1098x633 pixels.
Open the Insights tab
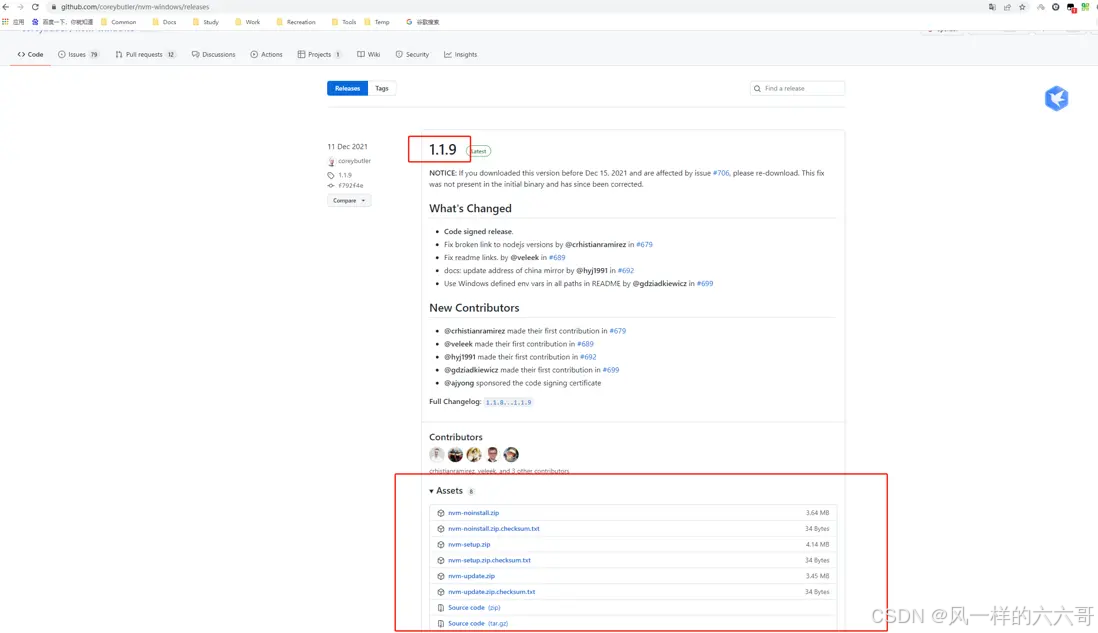(460, 54)
